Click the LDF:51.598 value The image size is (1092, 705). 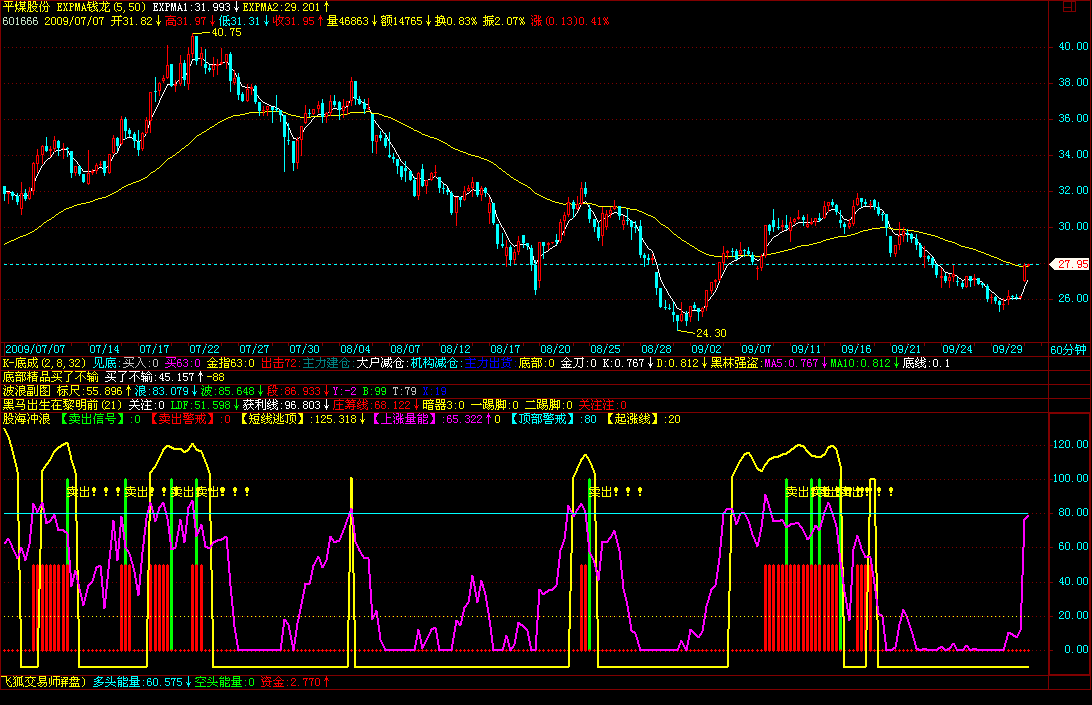(x=201, y=405)
